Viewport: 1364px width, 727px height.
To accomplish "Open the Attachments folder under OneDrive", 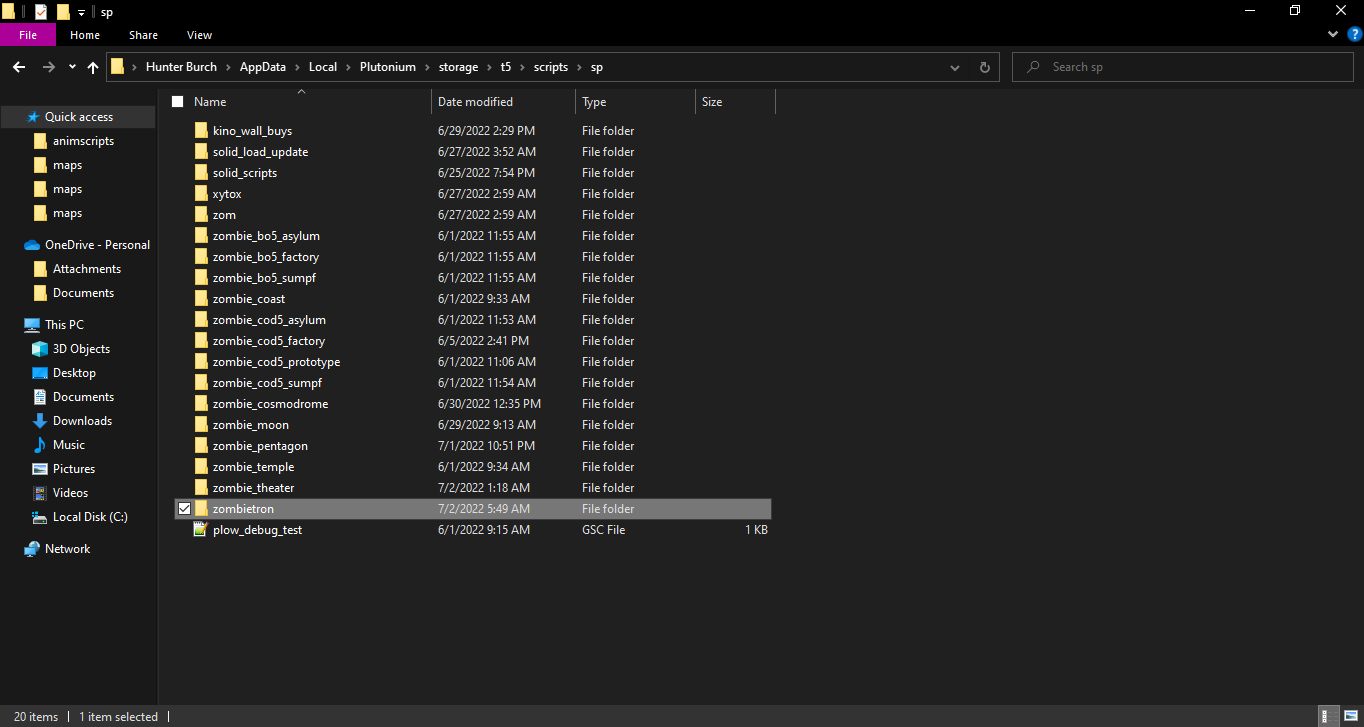I will point(87,269).
